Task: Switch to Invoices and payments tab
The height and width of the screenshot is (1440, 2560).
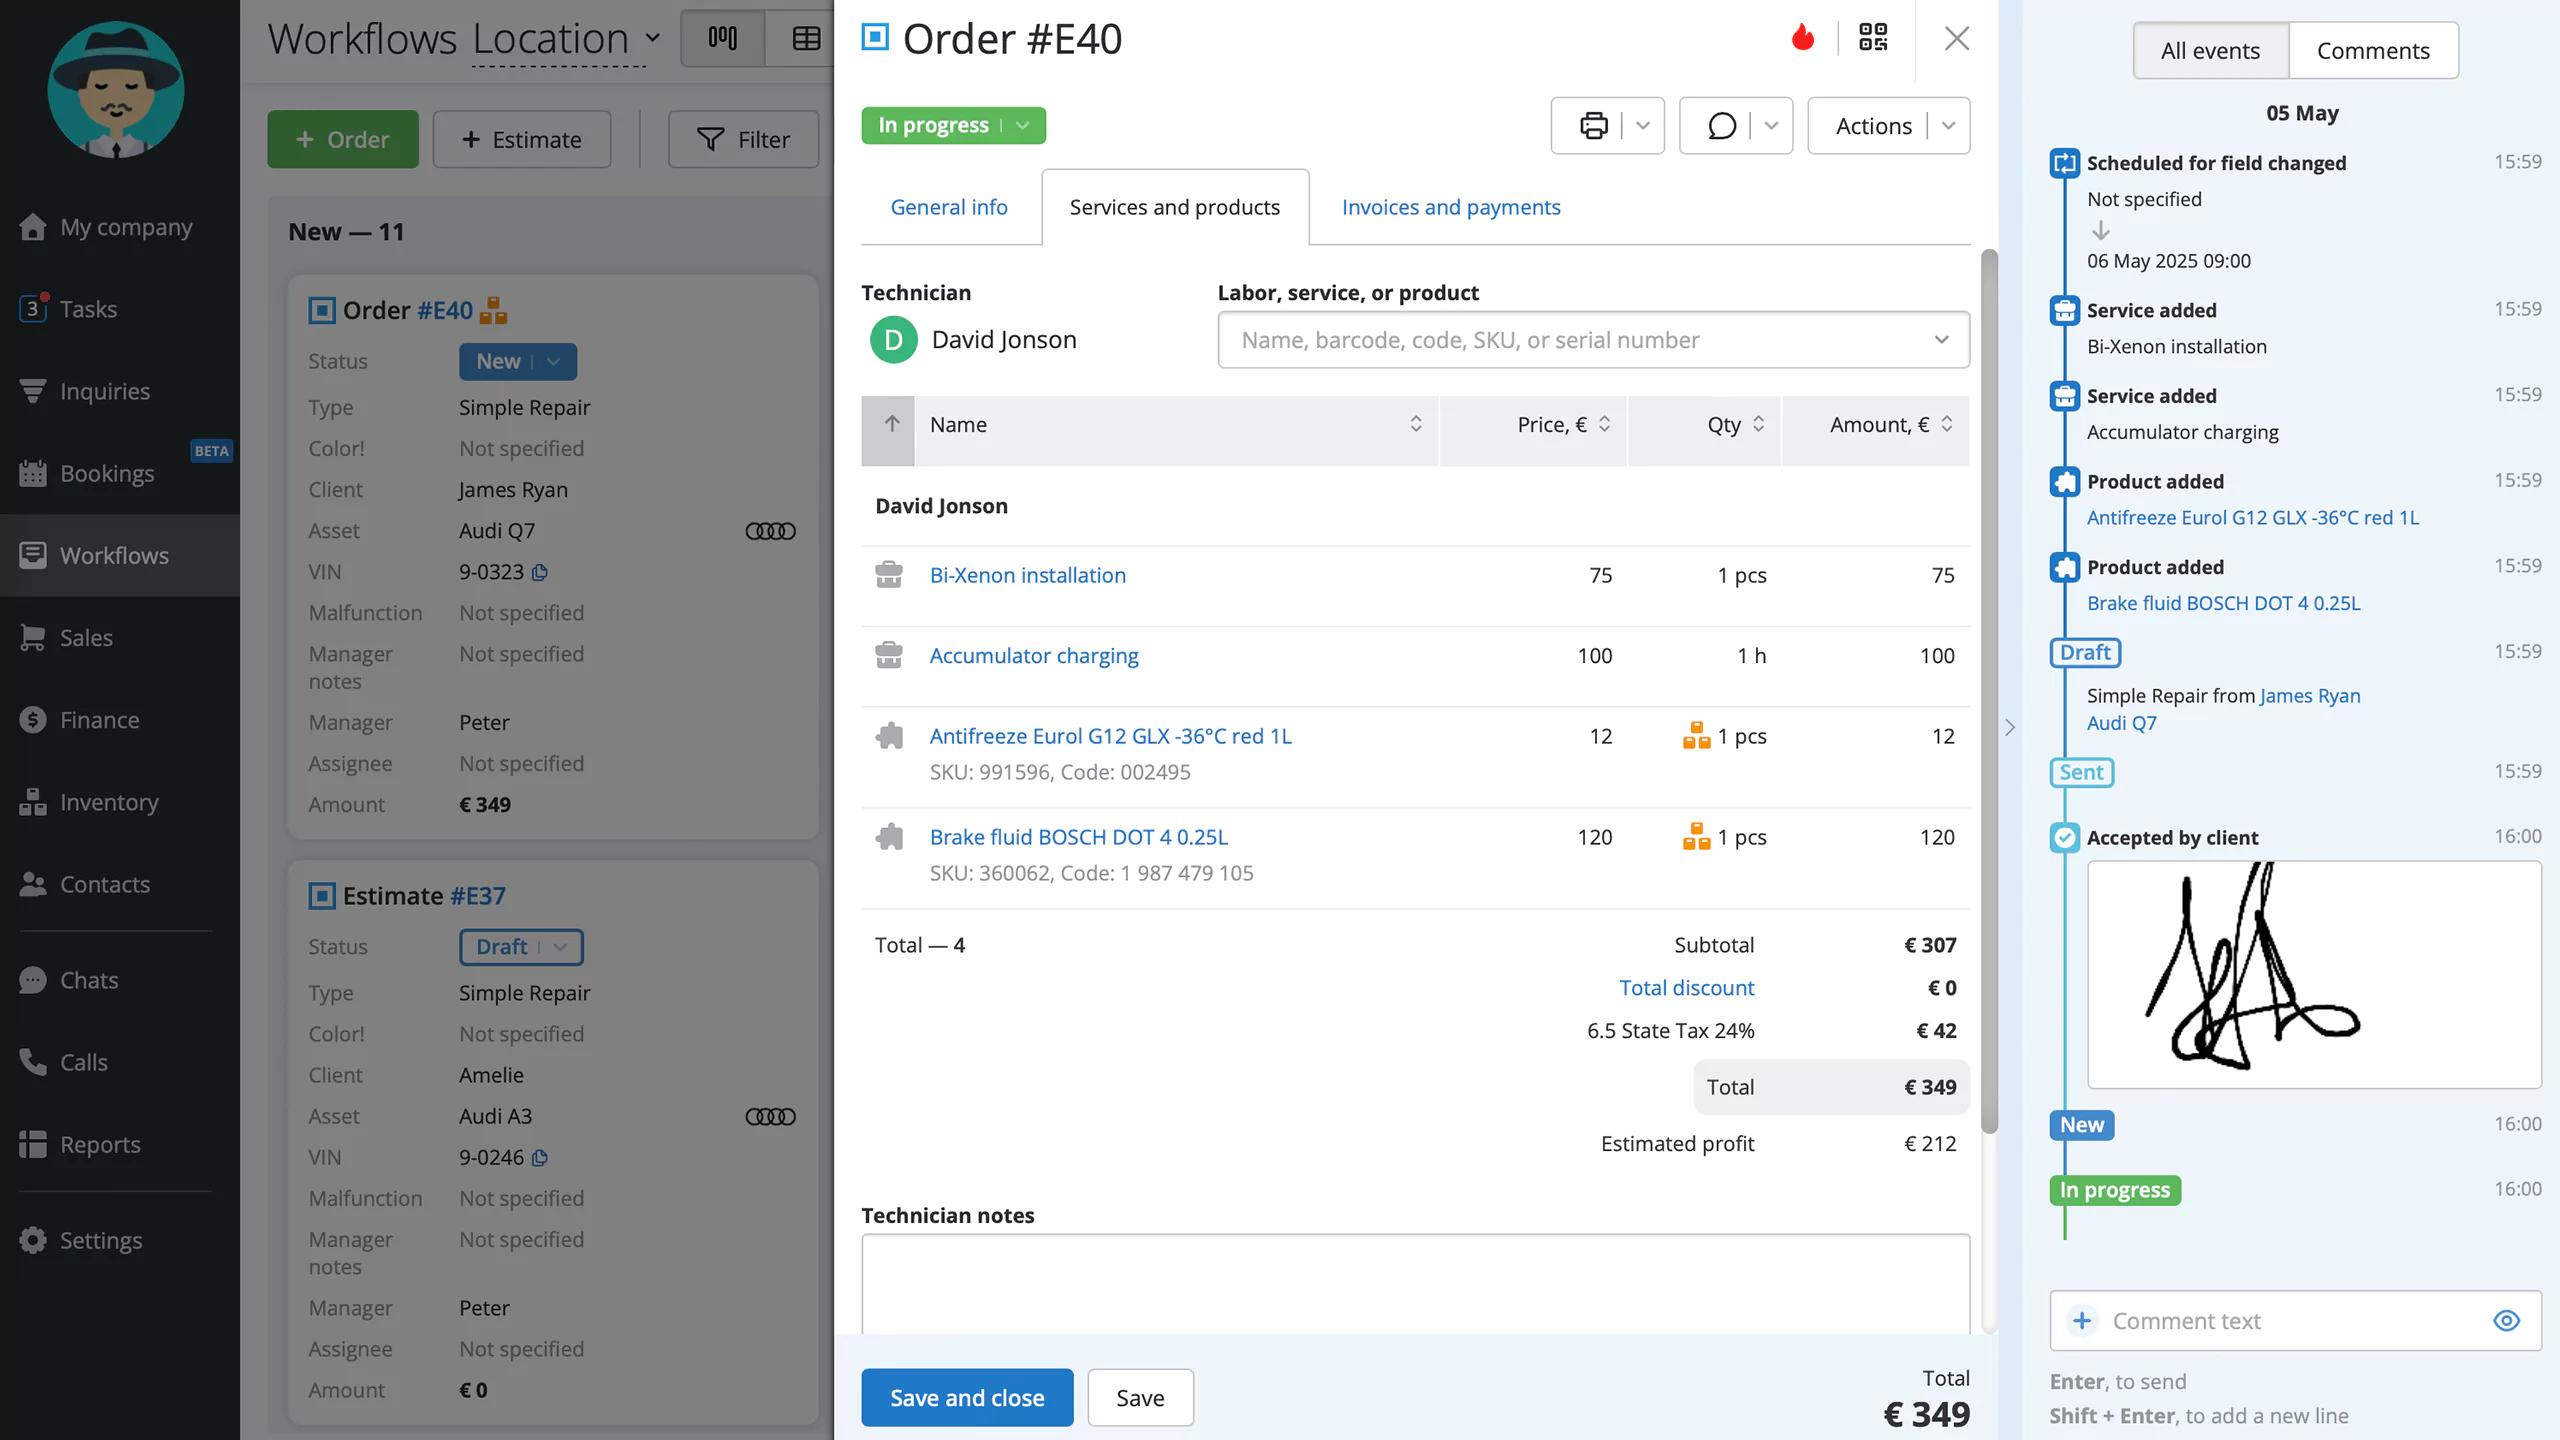Action: (x=1450, y=207)
